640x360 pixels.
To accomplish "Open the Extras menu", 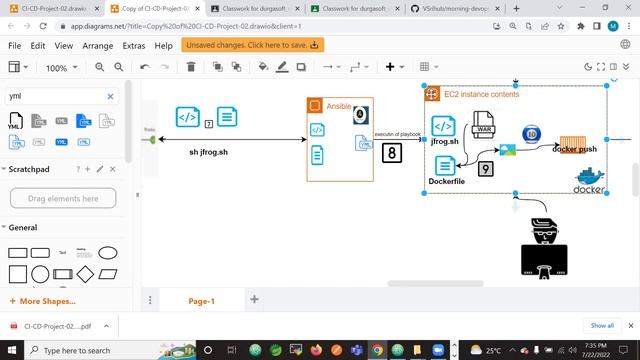I will (x=134, y=46).
